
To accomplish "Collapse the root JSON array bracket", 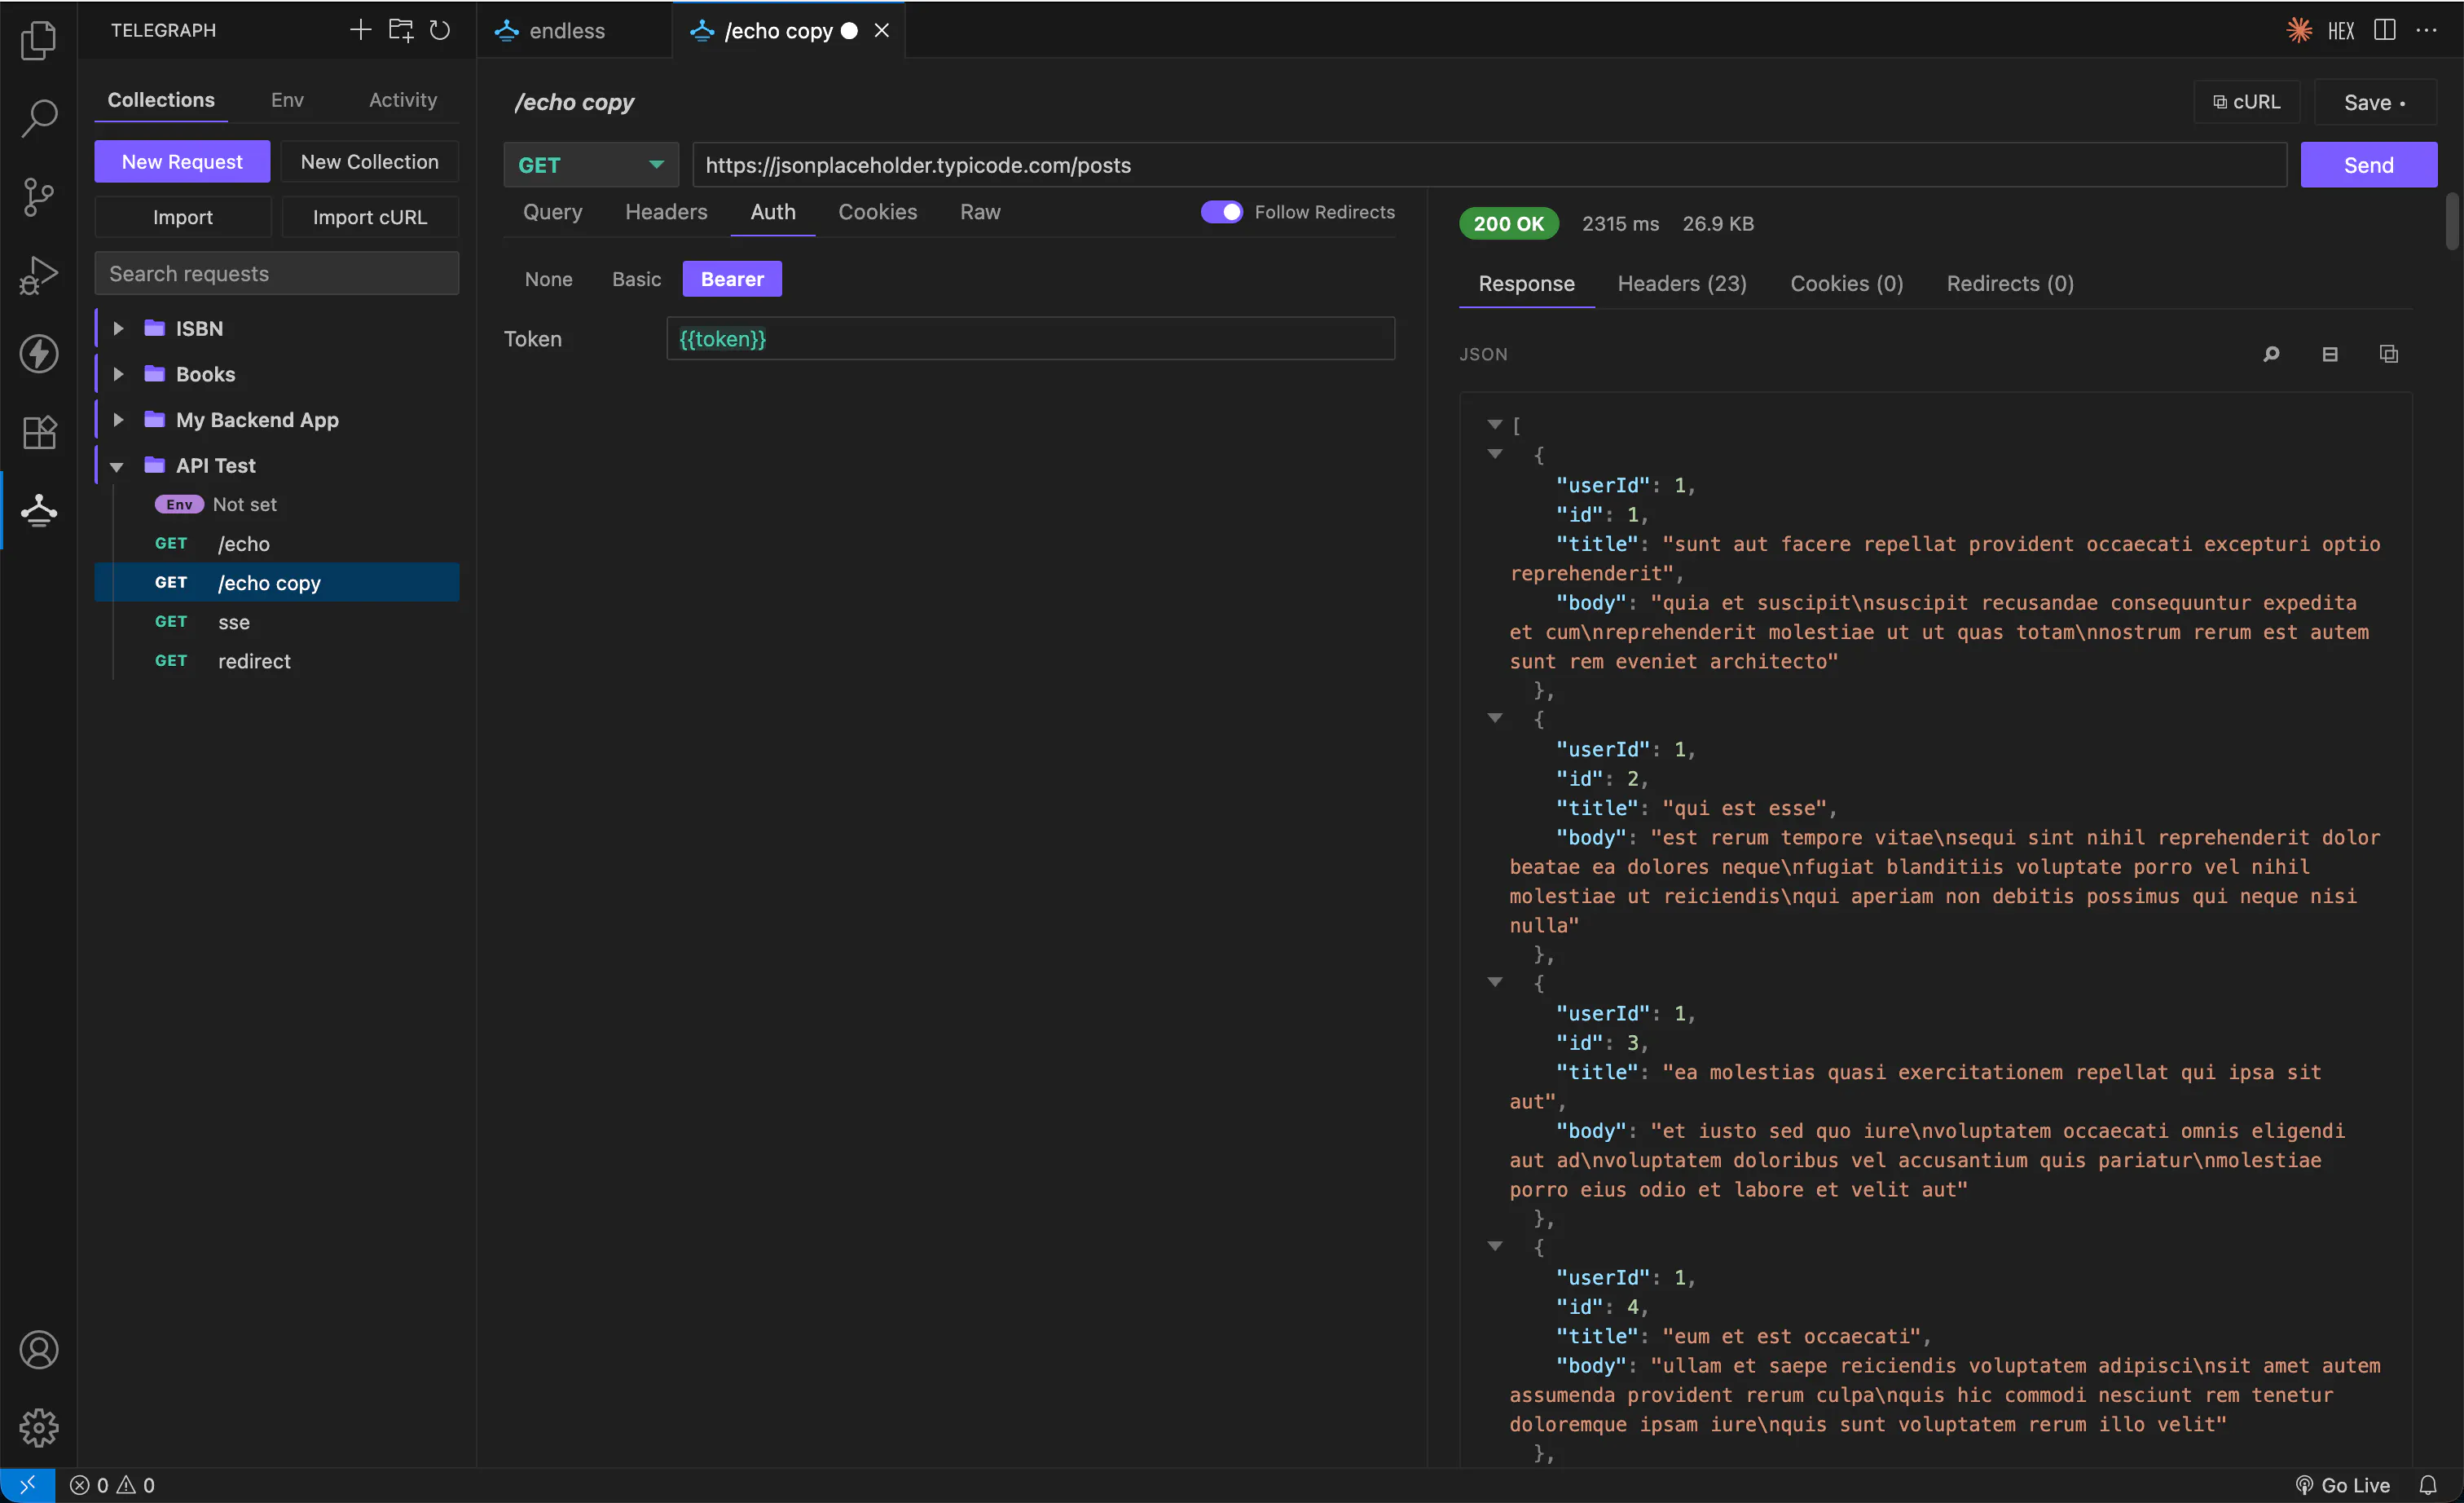I will pos(1494,425).
